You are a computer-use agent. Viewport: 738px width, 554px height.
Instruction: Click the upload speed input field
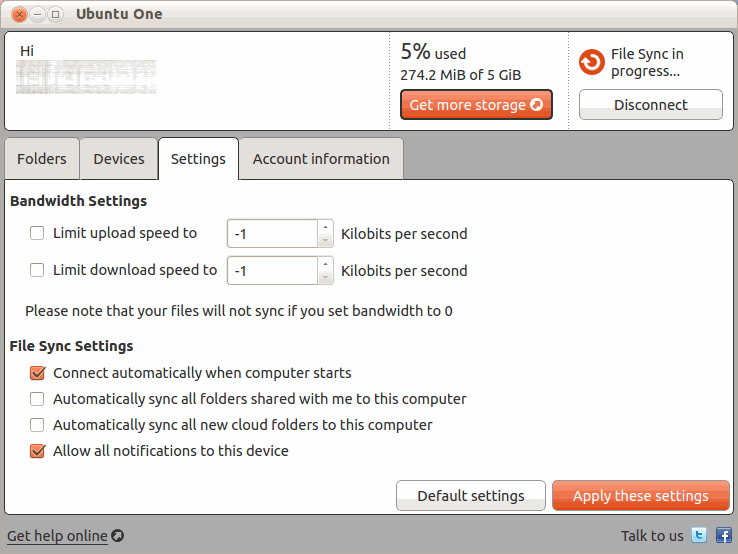pos(273,234)
